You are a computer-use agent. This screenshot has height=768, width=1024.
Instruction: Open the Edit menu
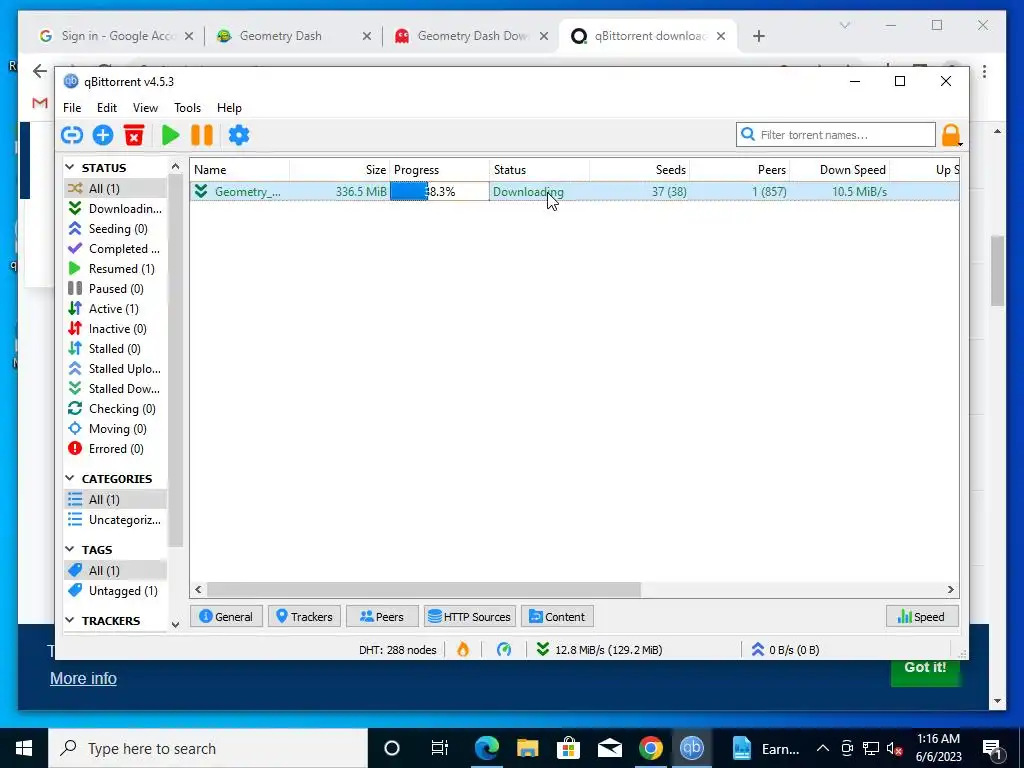pos(106,108)
